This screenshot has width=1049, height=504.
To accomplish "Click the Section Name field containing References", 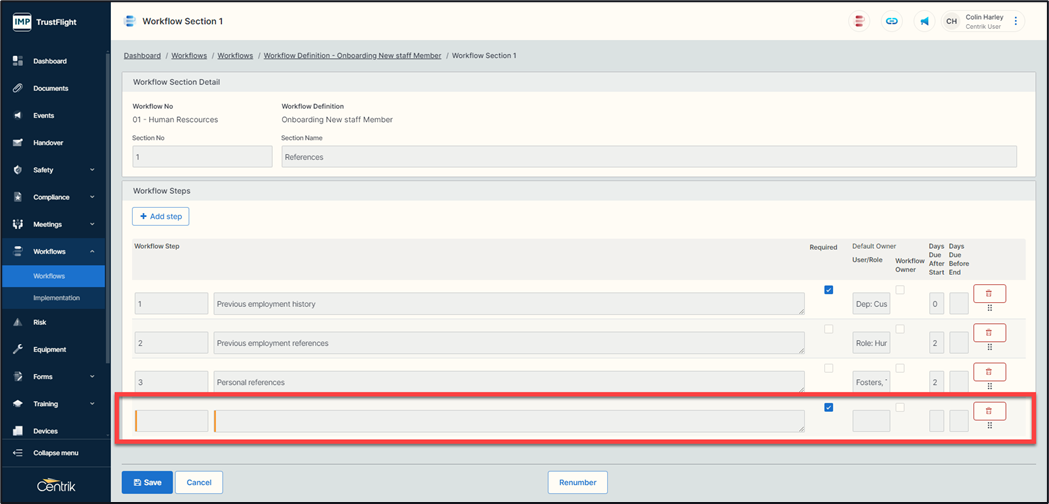I will tap(648, 157).
